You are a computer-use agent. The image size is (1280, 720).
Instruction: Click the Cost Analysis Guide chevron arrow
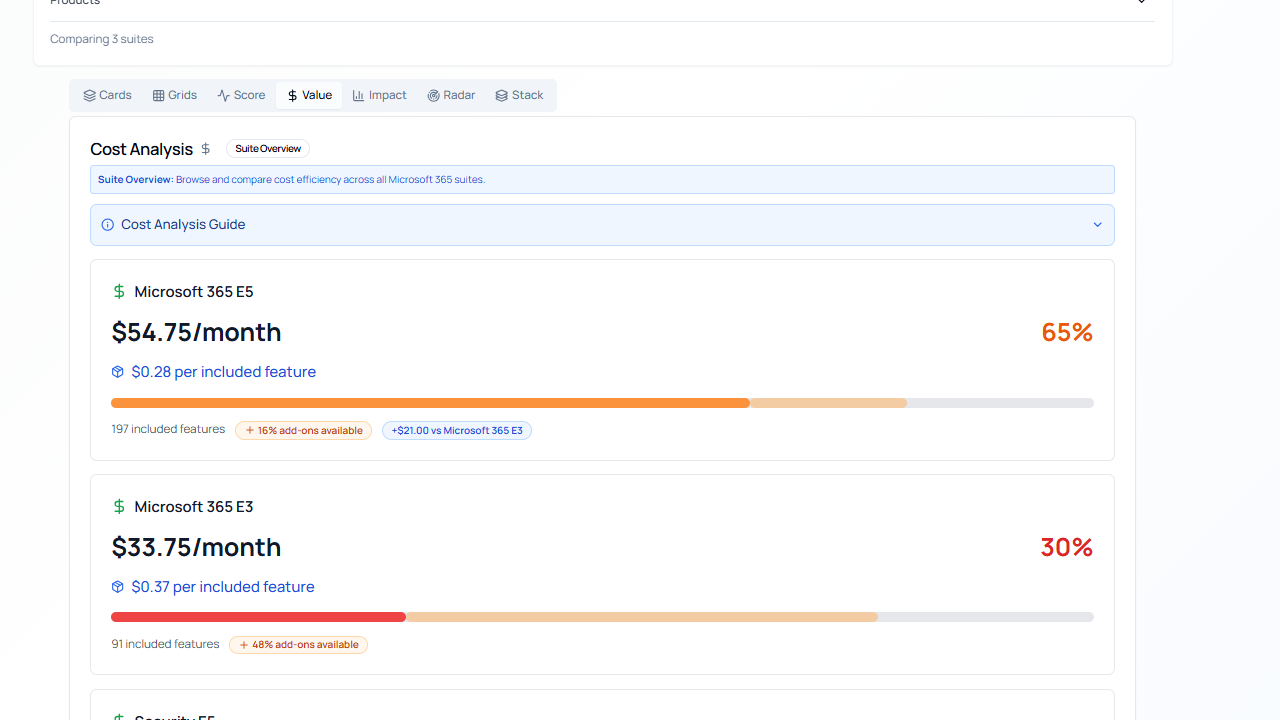(1097, 225)
